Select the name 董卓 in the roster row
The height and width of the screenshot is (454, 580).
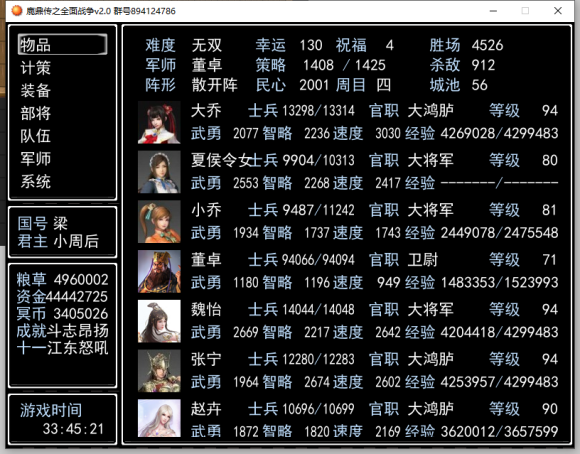pos(206,260)
